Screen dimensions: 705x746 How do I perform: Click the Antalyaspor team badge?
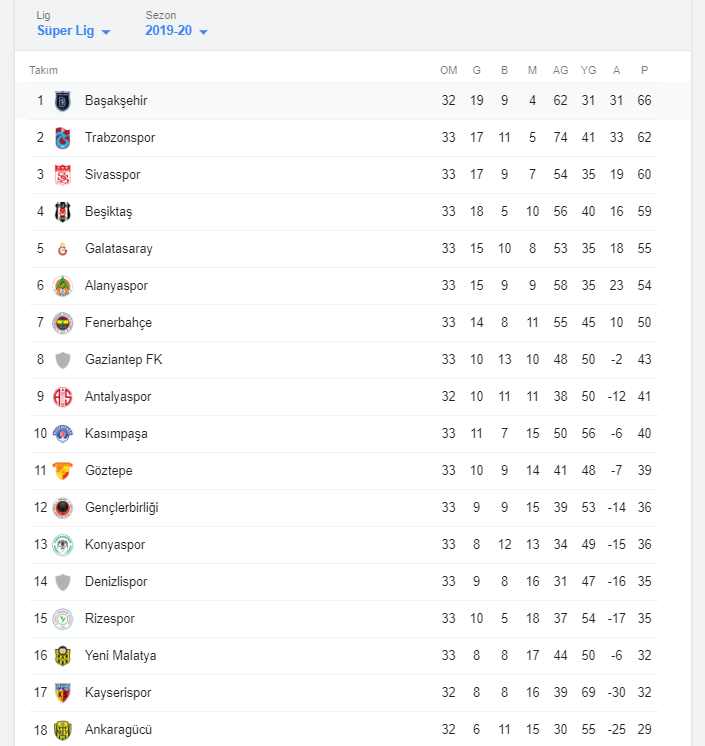pyautogui.click(x=63, y=397)
